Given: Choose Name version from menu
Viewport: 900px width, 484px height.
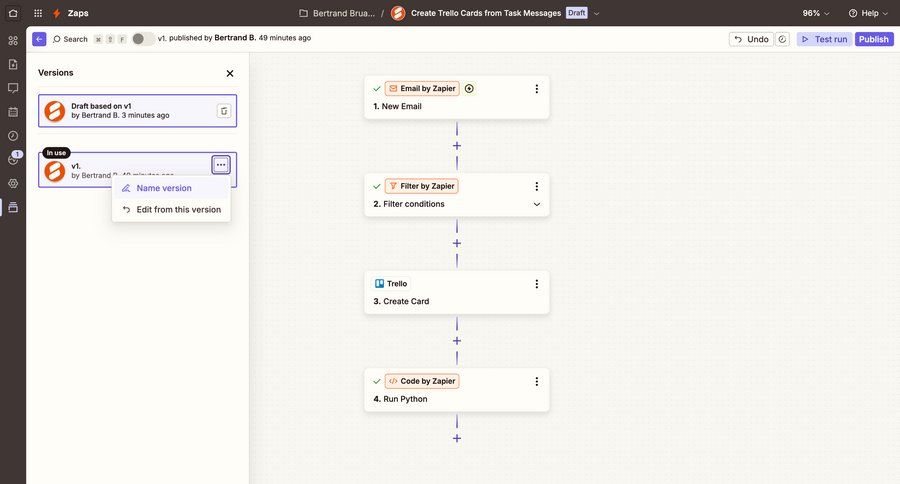Looking at the screenshot, I should pyautogui.click(x=171, y=188).
